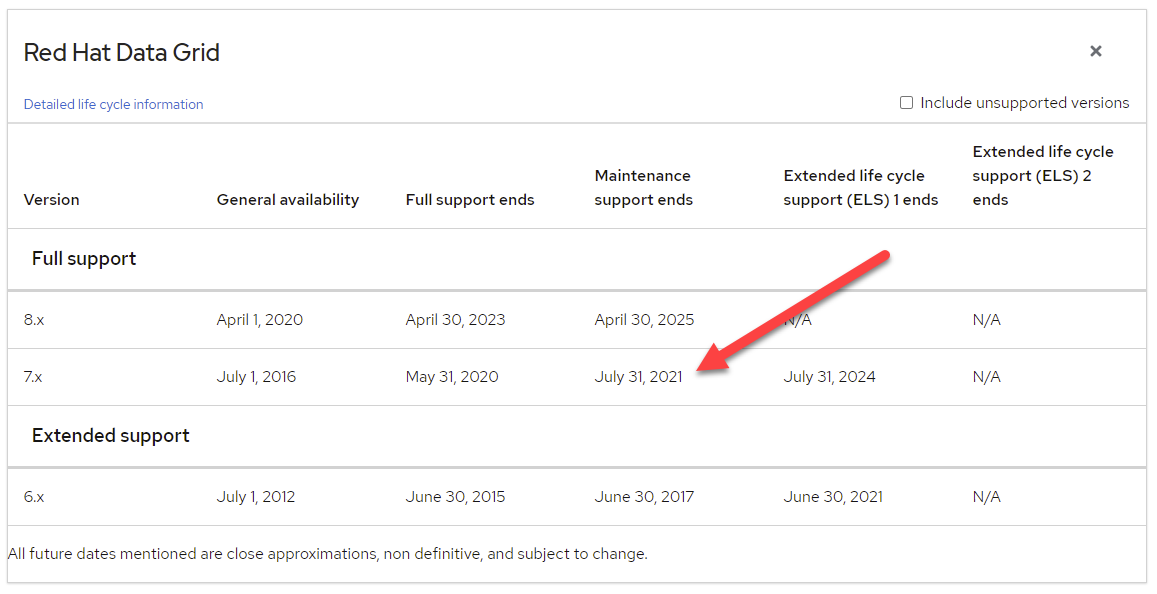Viewport: 1157px width, 594px height.
Task: Select the June 30, 2021 ELS date
Action: click(x=832, y=496)
